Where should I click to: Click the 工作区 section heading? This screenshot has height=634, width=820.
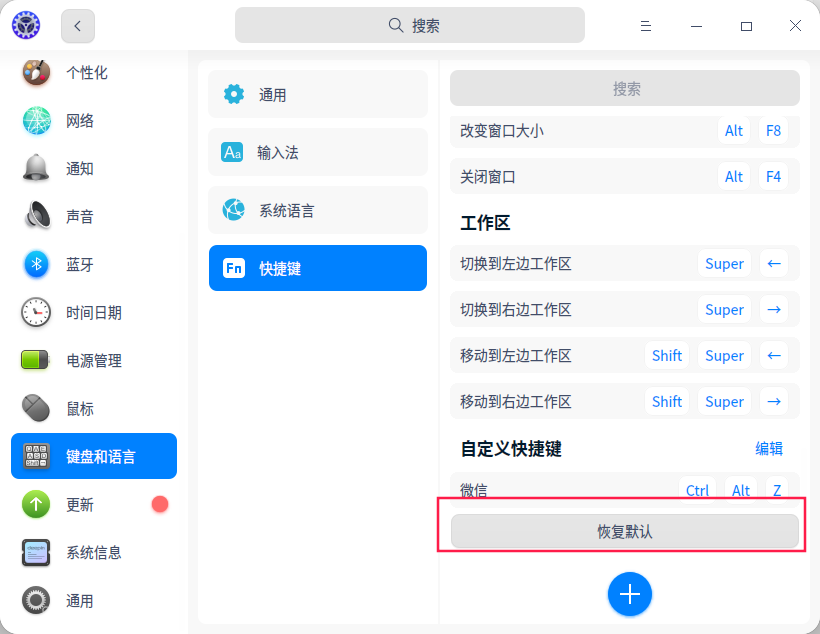pyautogui.click(x=485, y=223)
